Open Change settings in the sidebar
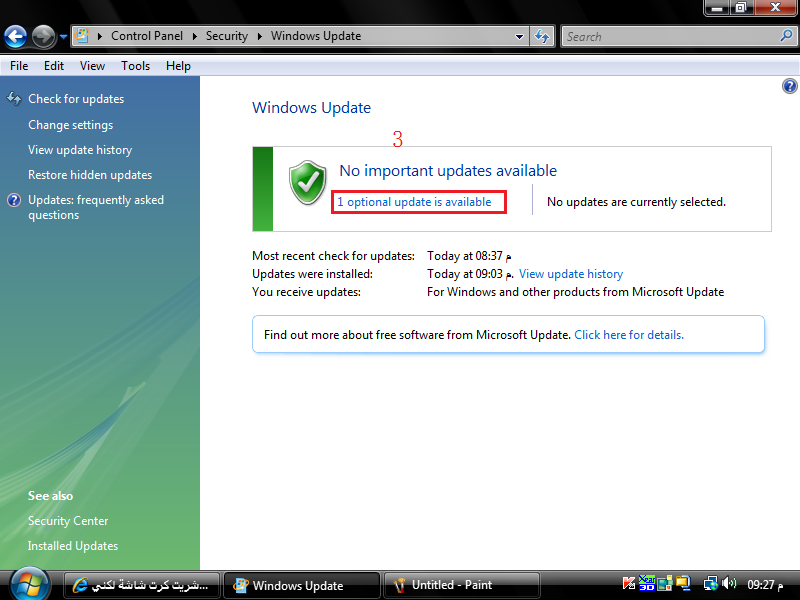The width and height of the screenshot is (800, 600). 70,125
